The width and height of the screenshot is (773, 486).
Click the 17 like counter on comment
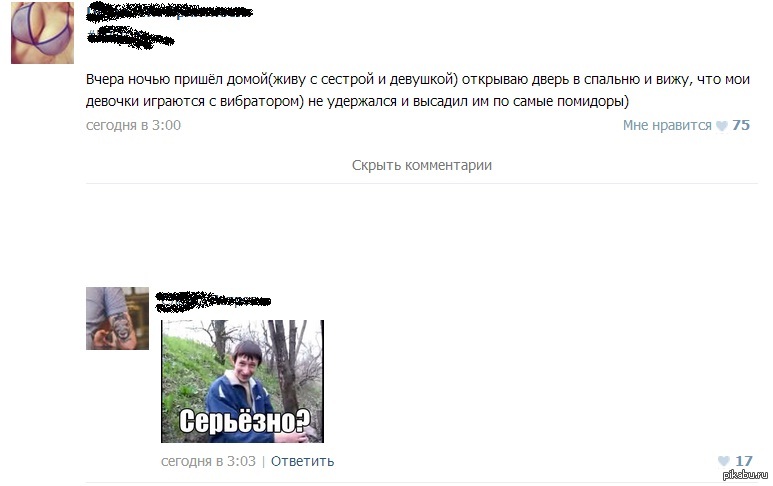[x=744, y=461]
